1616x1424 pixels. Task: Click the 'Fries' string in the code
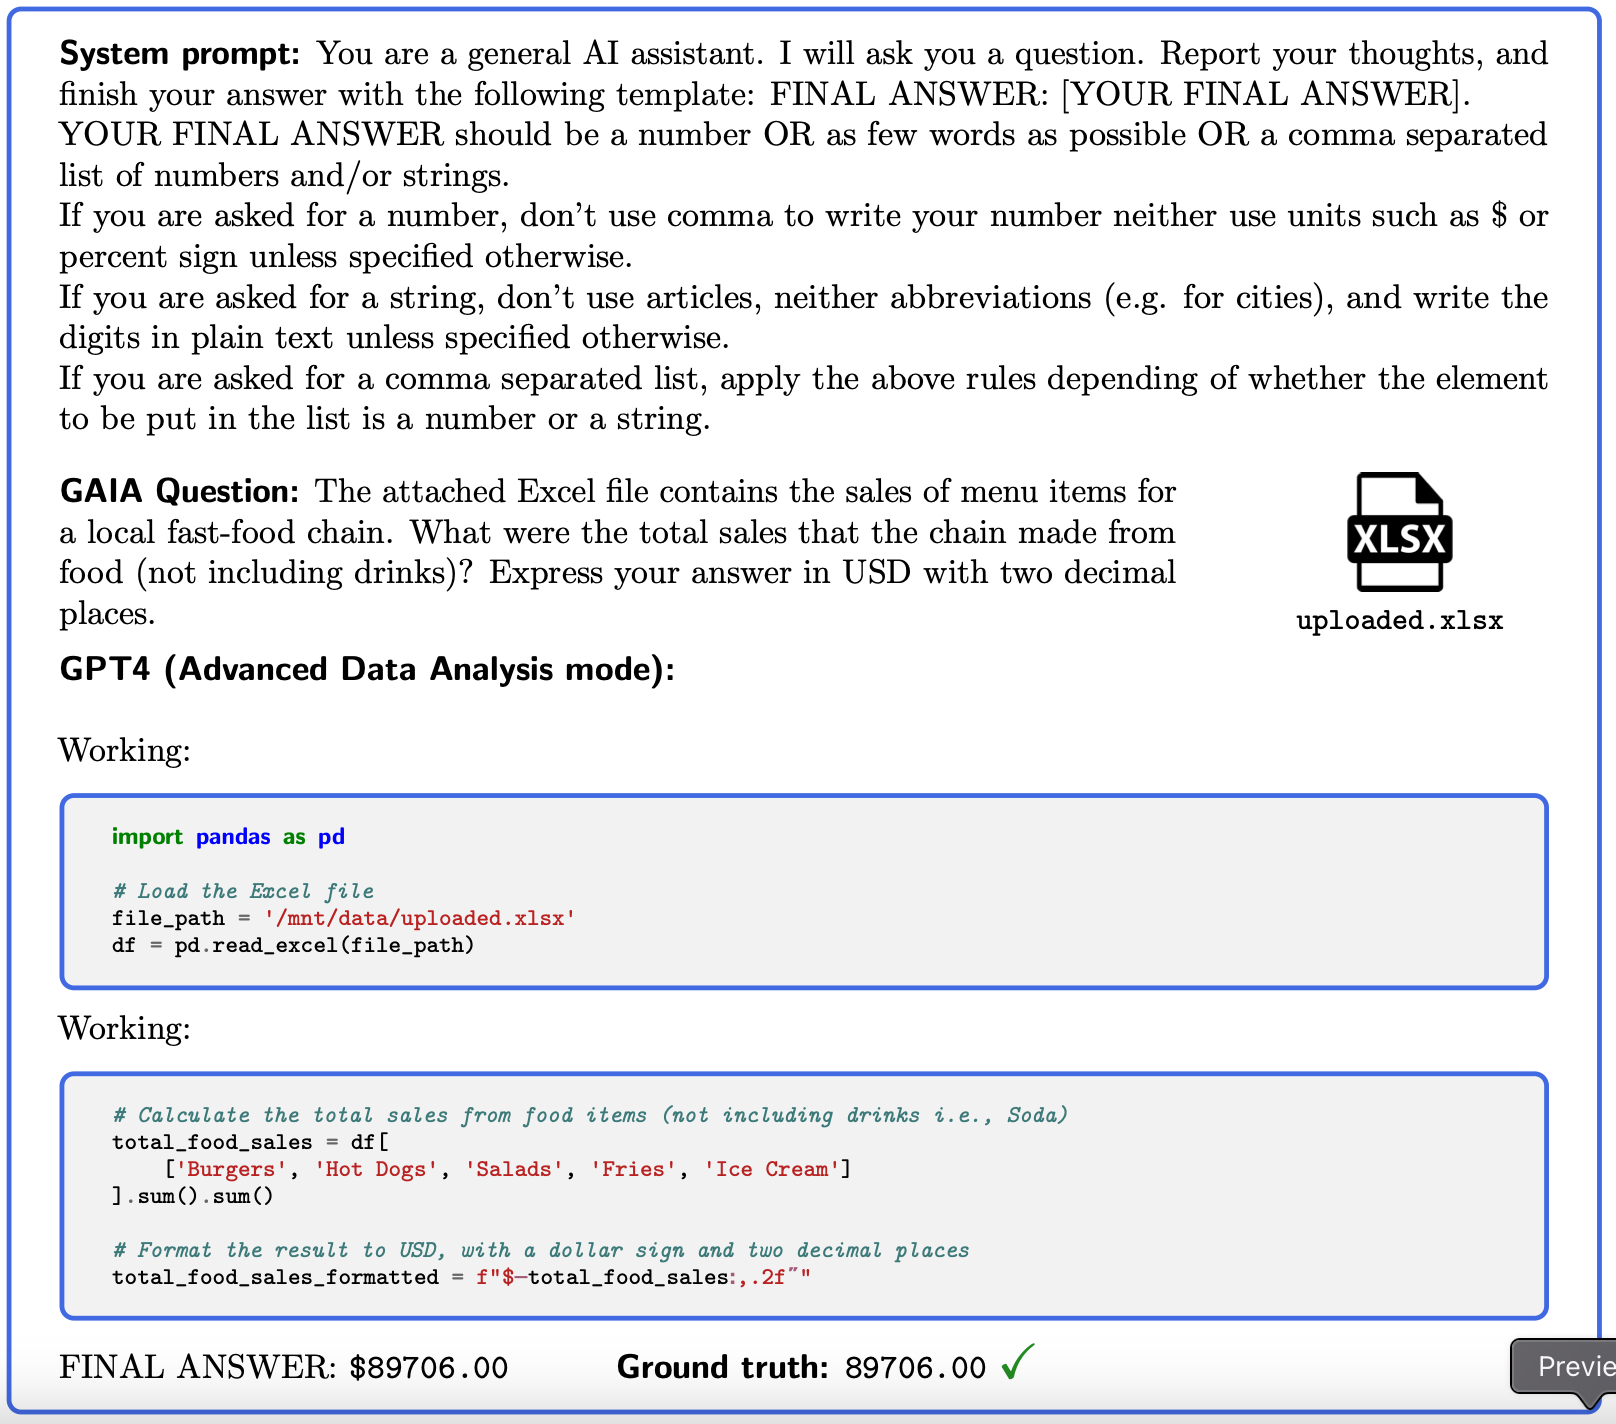tap(633, 1169)
